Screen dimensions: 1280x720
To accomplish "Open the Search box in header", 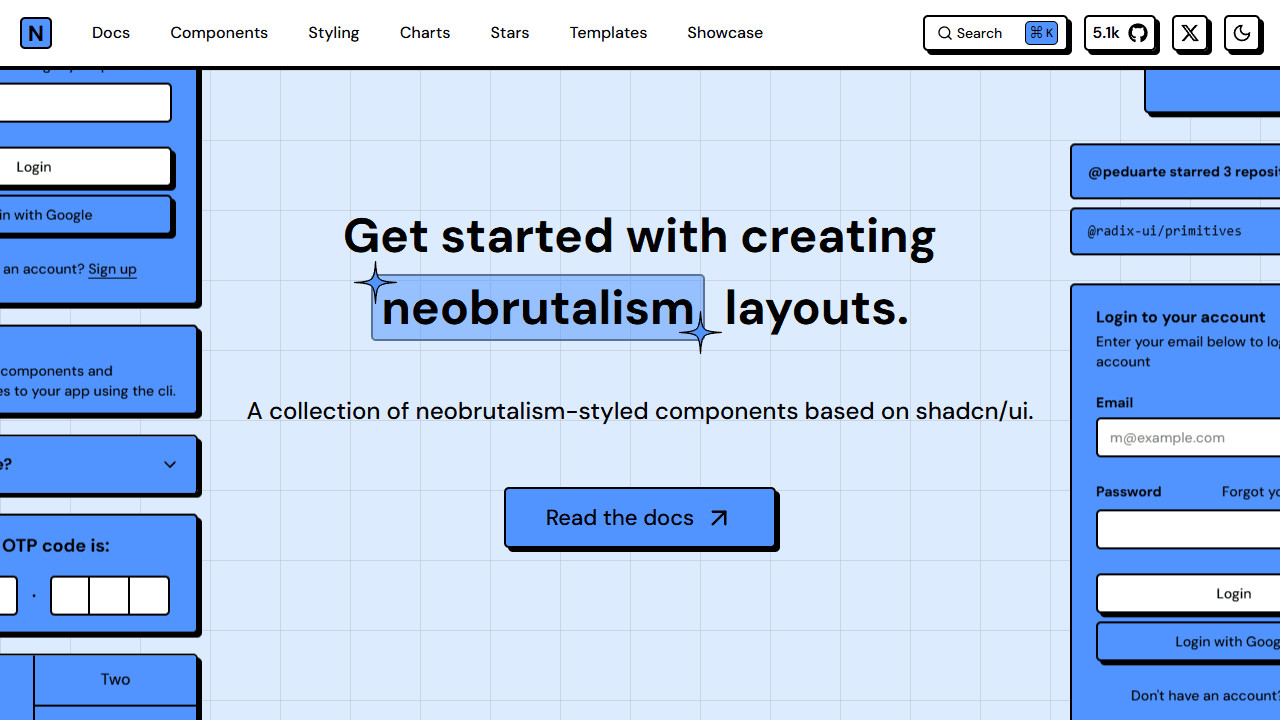I will (x=995, y=33).
